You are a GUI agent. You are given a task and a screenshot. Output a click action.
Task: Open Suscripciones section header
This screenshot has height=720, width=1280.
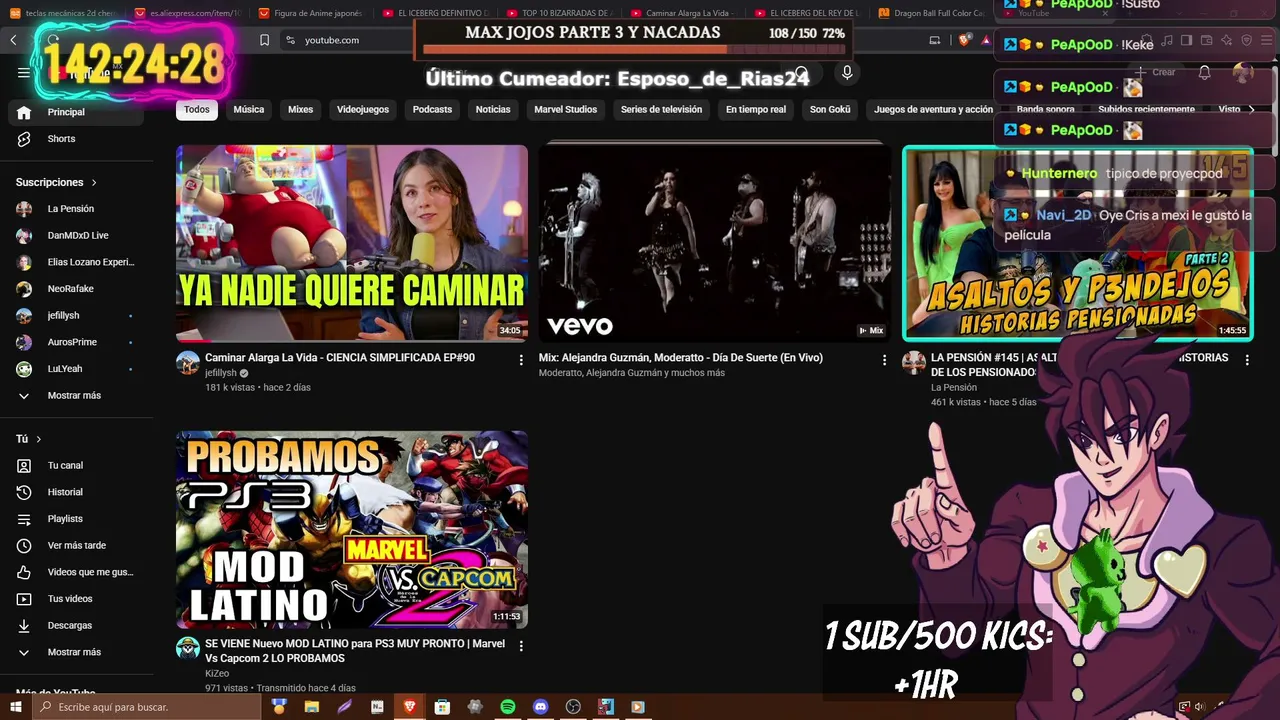click(x=56, y=183)
